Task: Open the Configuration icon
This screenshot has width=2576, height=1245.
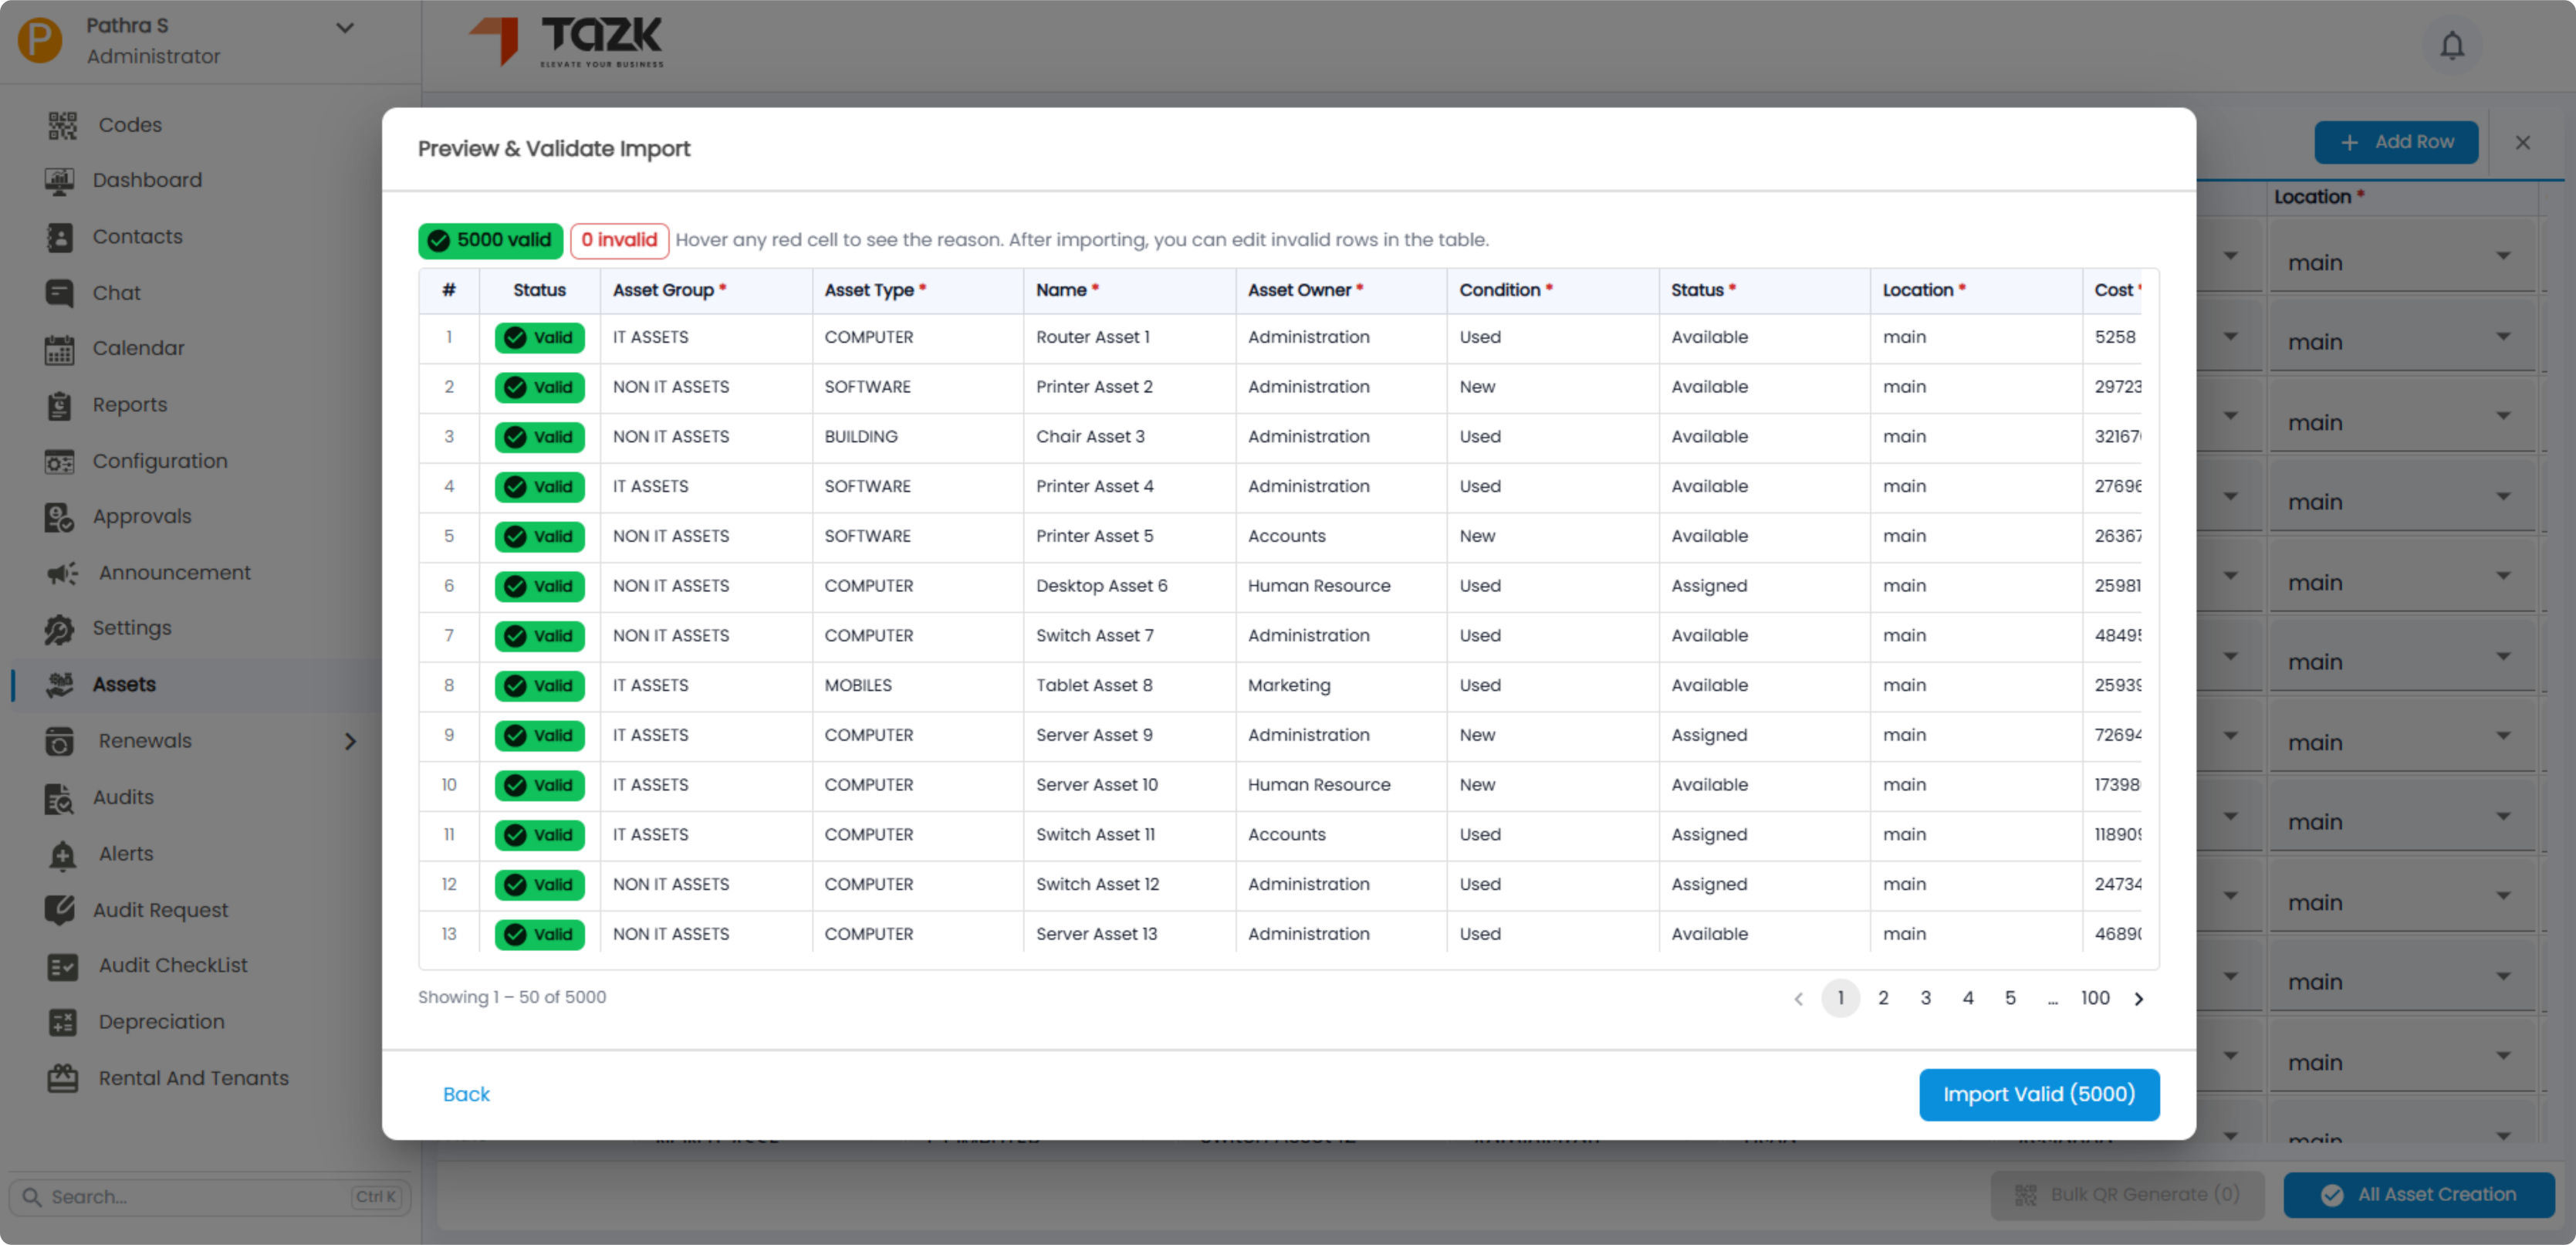Action: (x=59, y=462)
